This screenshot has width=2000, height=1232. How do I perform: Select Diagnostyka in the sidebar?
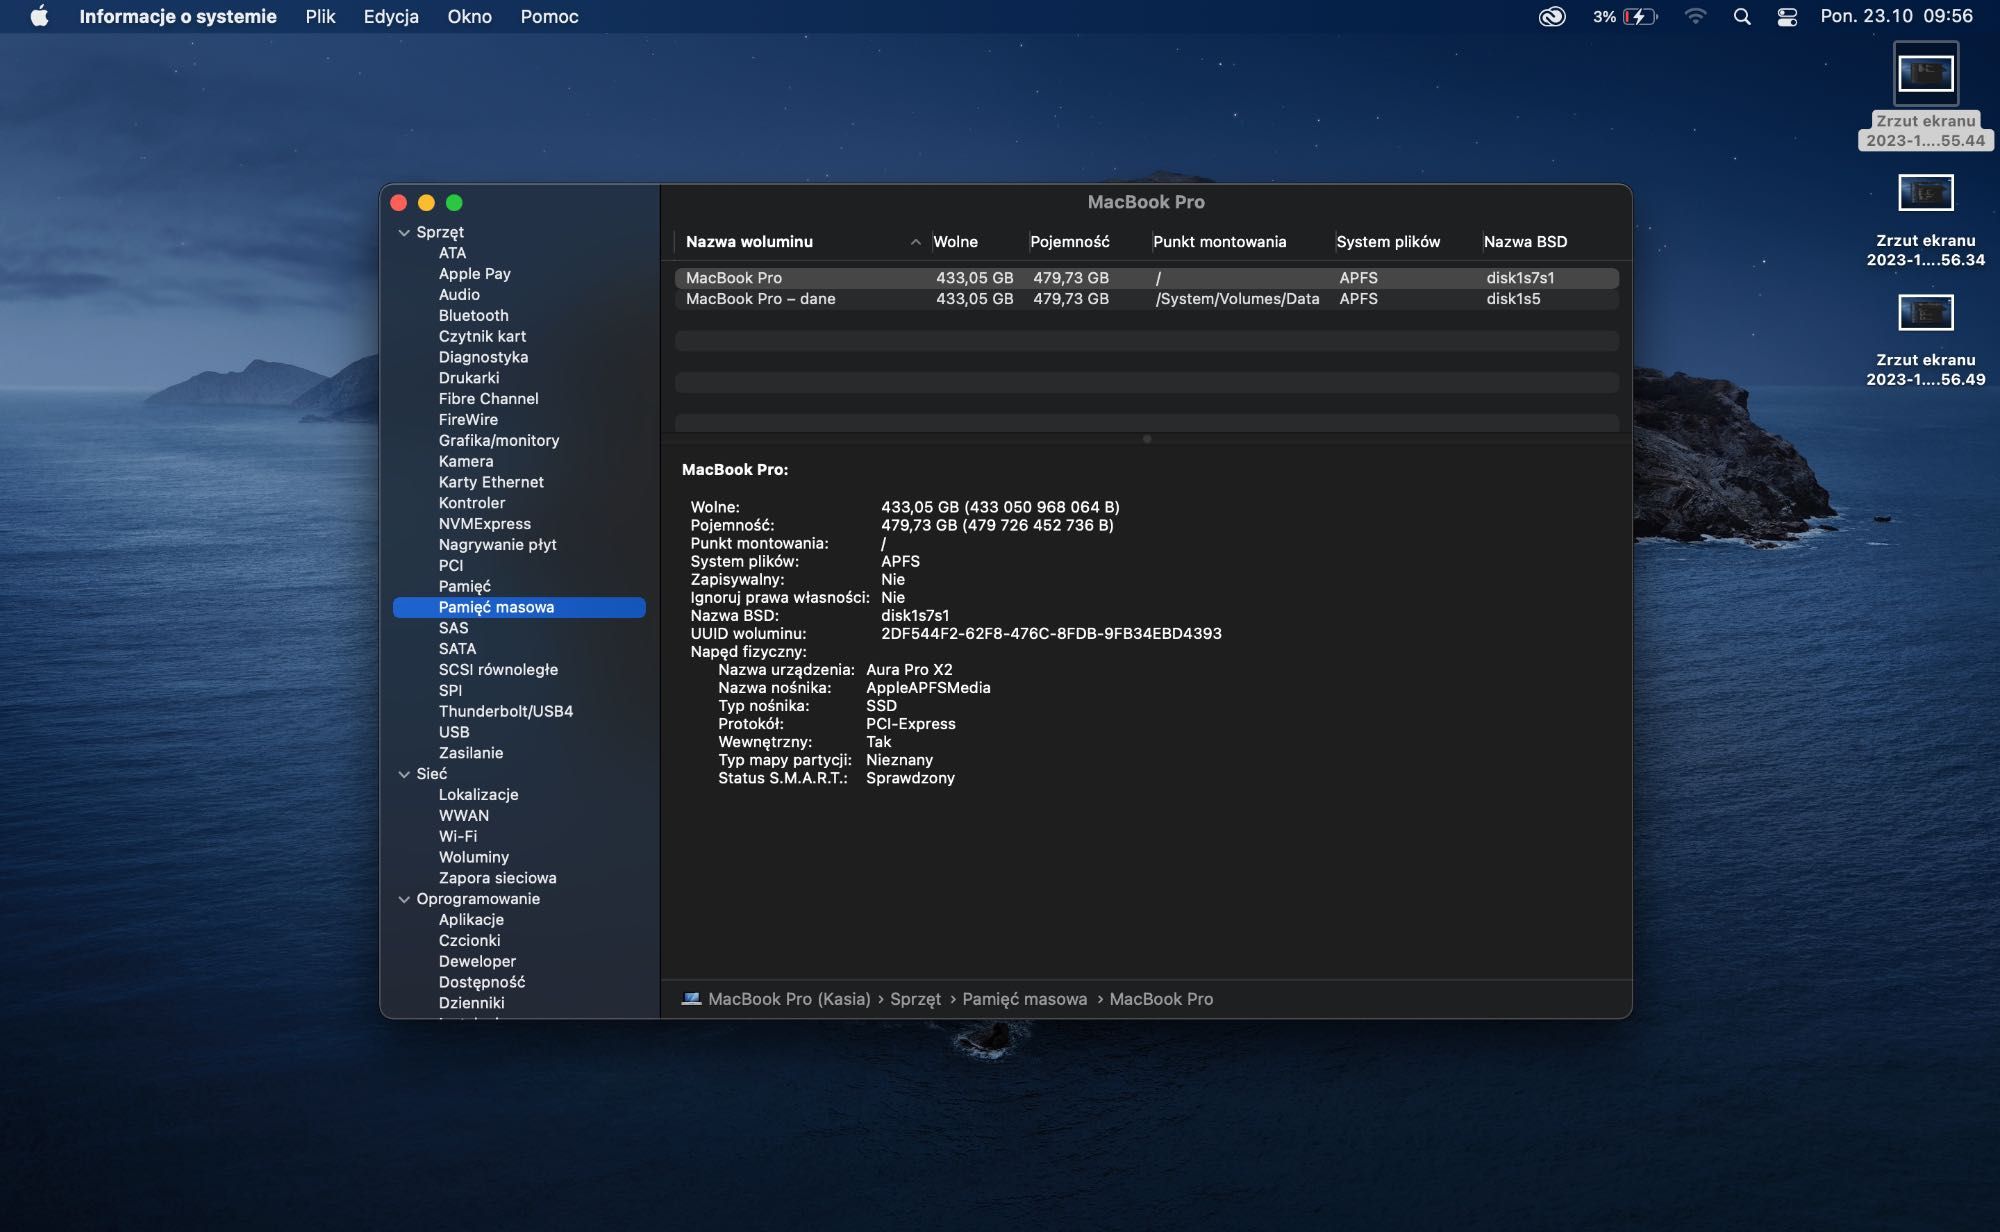(x=483, y=357)
